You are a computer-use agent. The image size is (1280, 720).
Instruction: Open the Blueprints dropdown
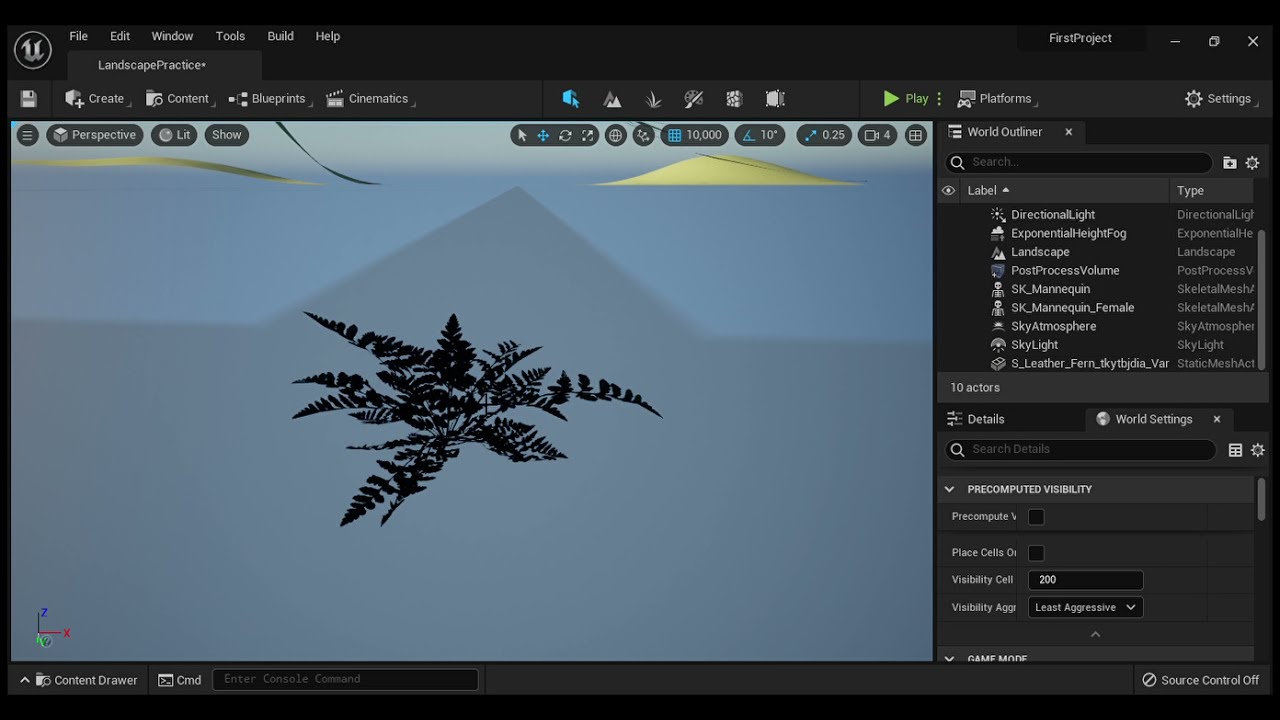point(268,99)
